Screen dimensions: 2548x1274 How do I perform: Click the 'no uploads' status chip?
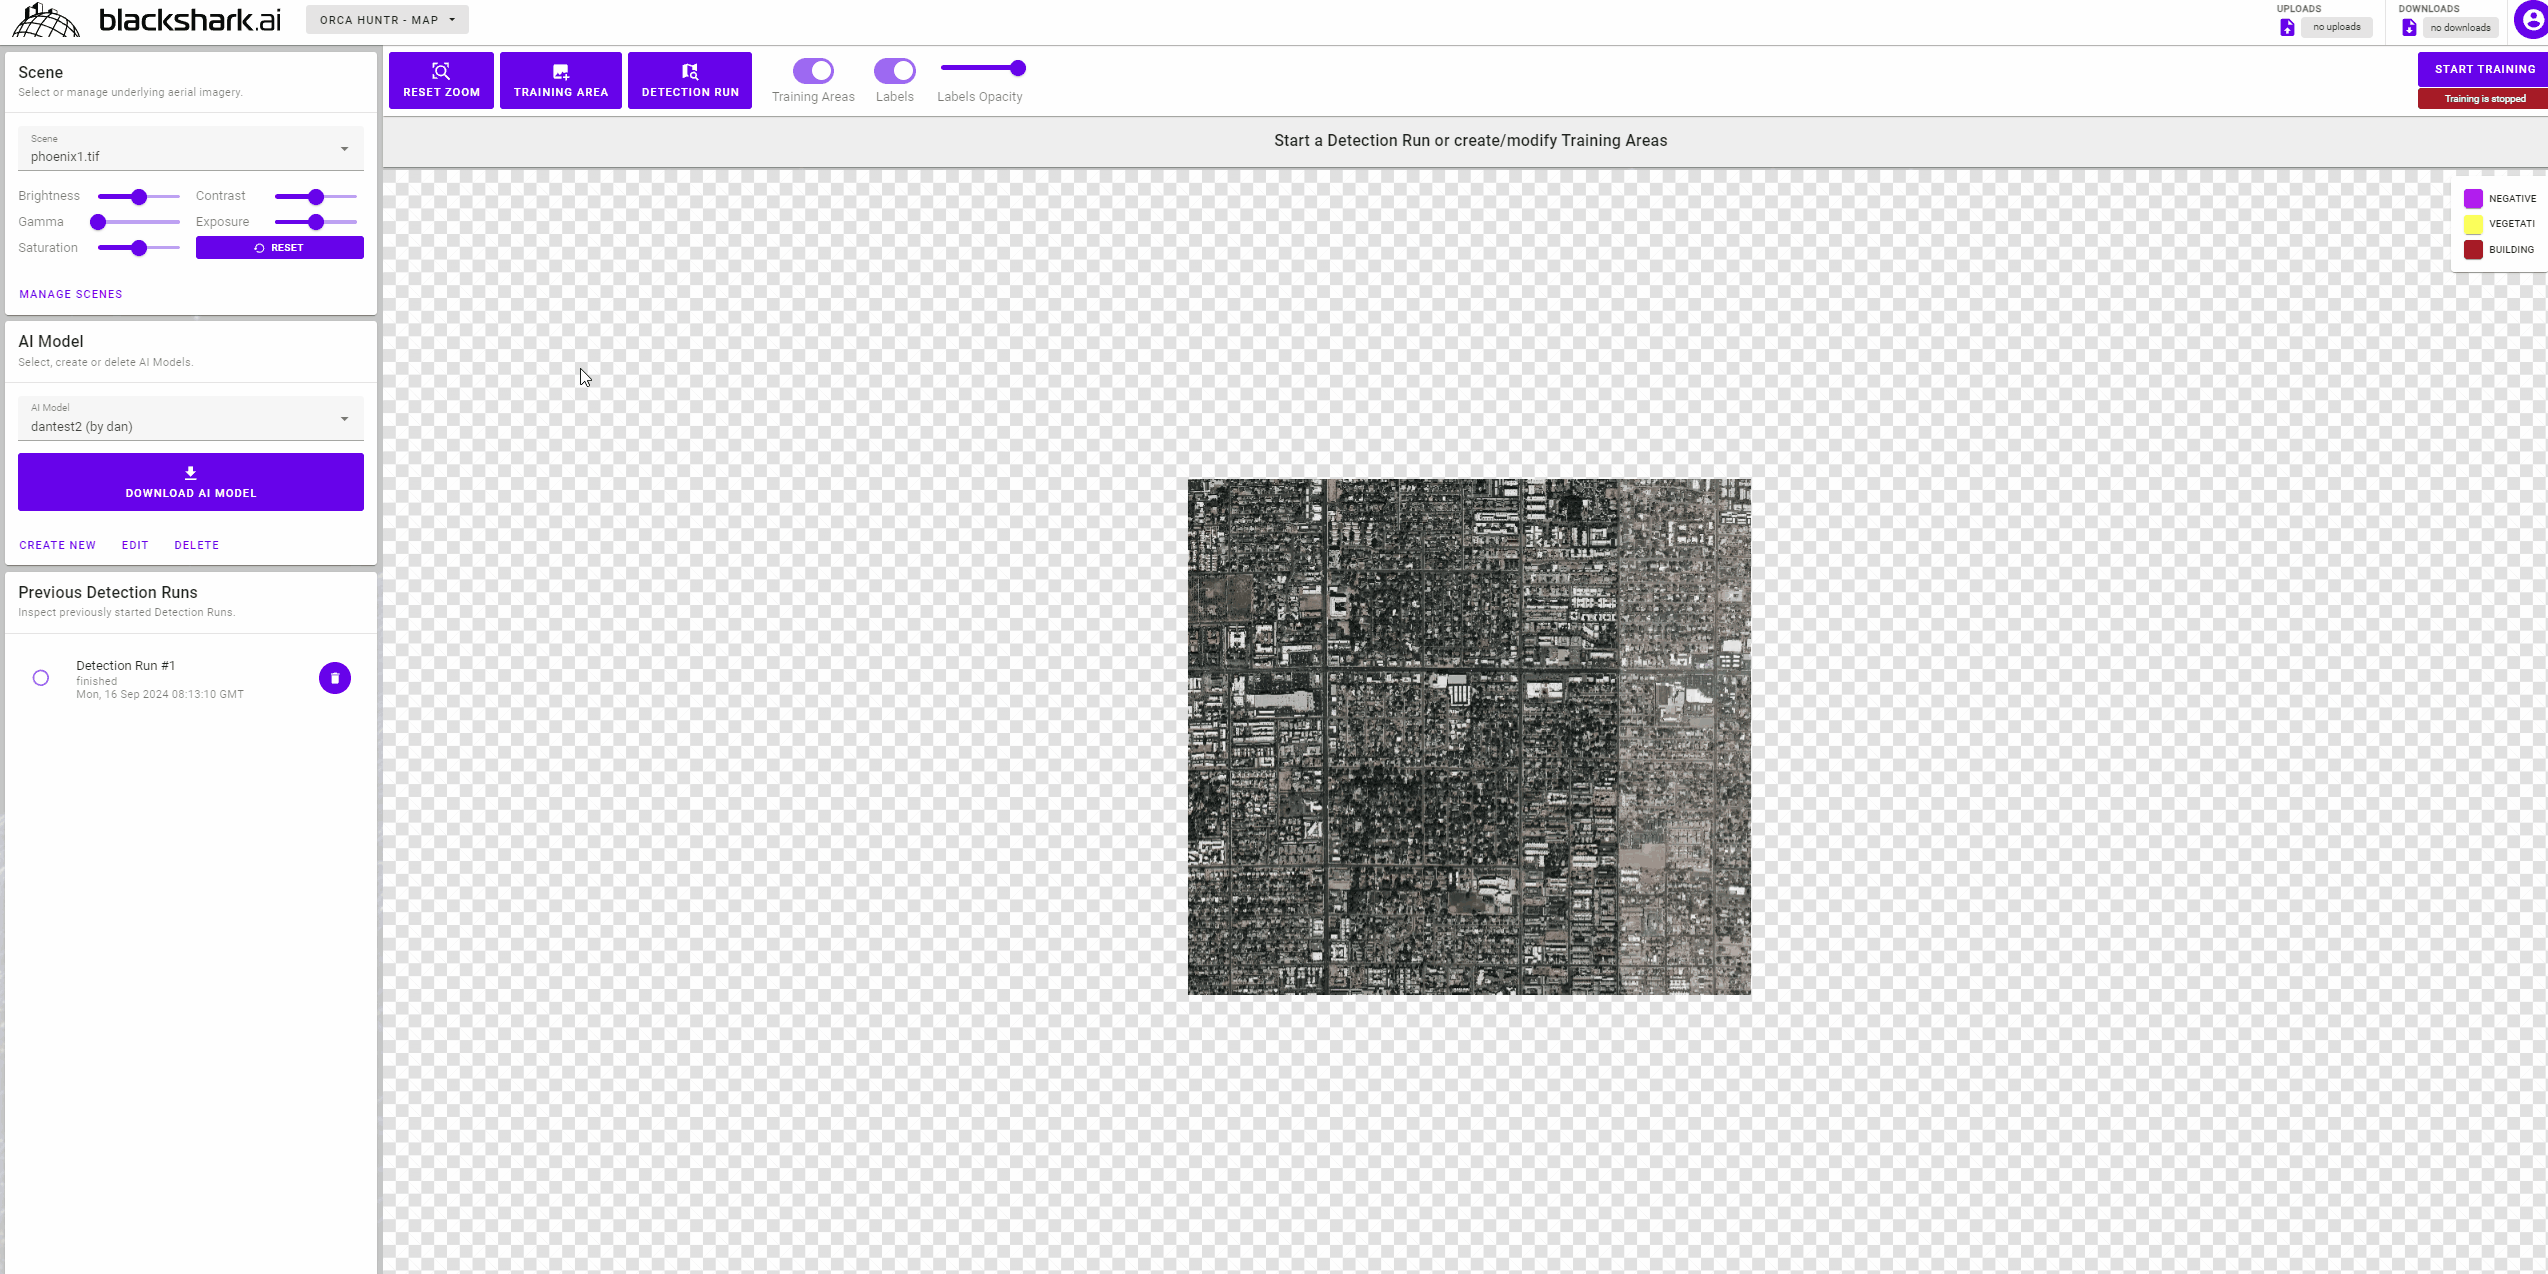tap(2336, 27)
